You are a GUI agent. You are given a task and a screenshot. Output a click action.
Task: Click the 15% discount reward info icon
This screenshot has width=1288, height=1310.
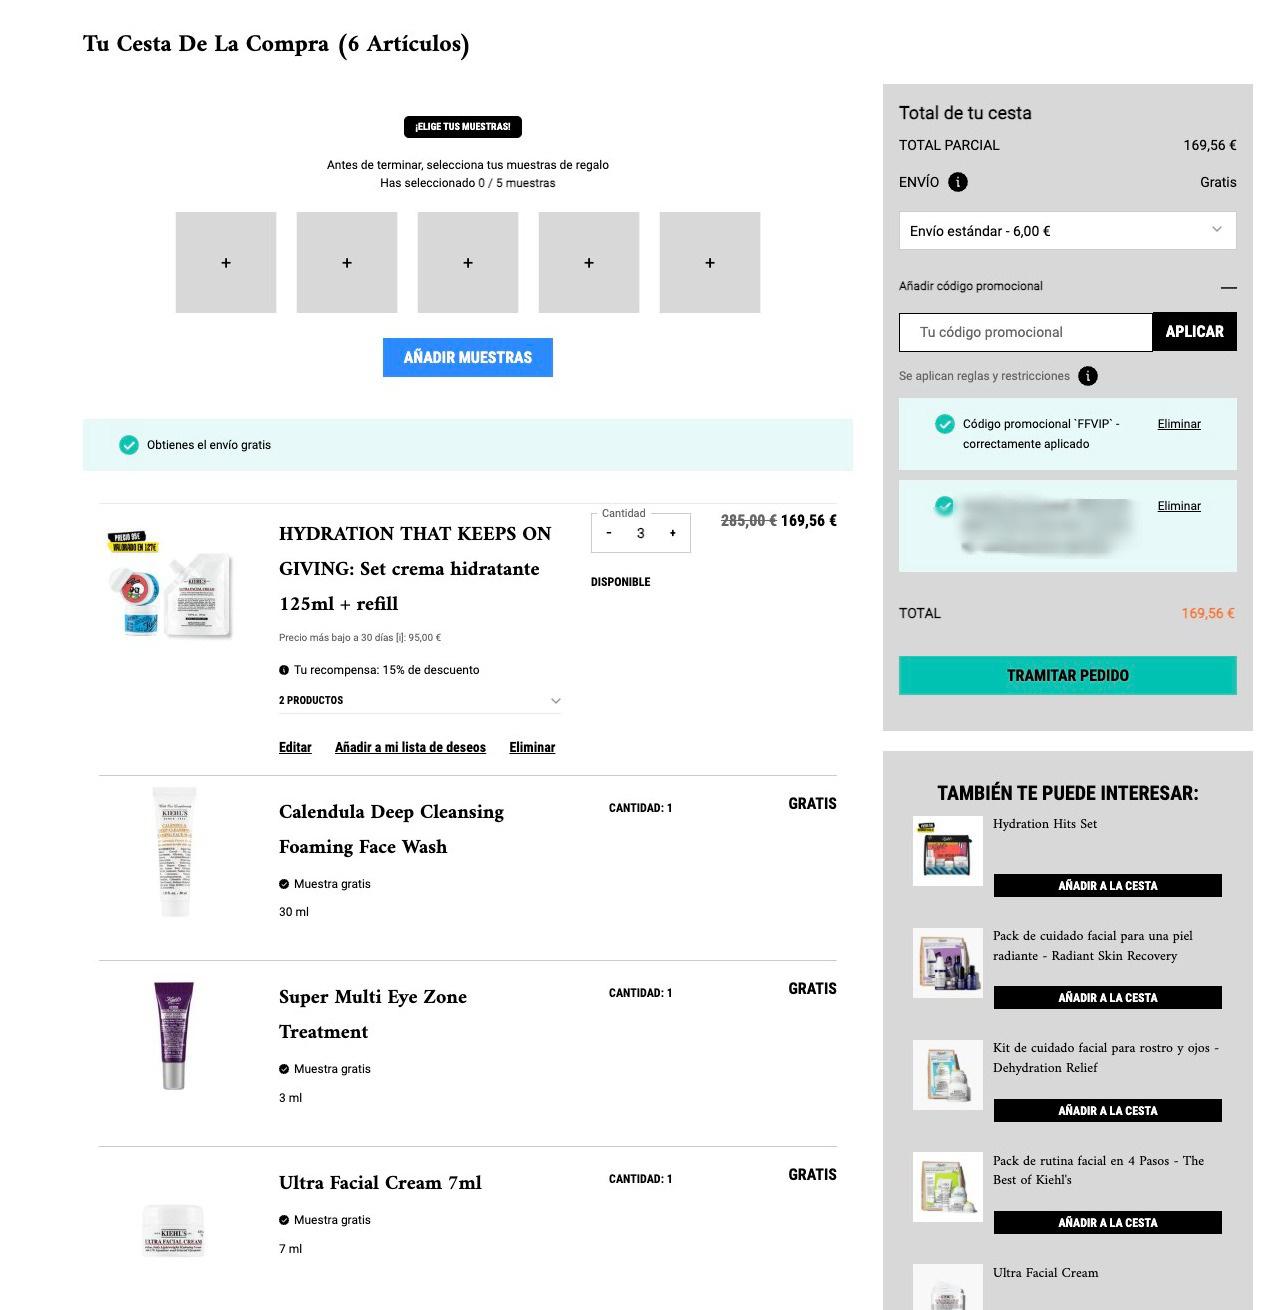pos(284,670)
